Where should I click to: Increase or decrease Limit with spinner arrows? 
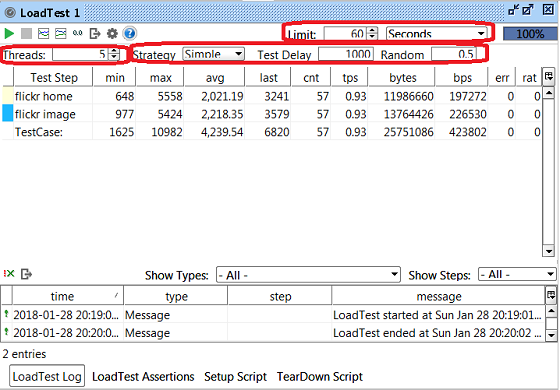(x=372, y=34)
